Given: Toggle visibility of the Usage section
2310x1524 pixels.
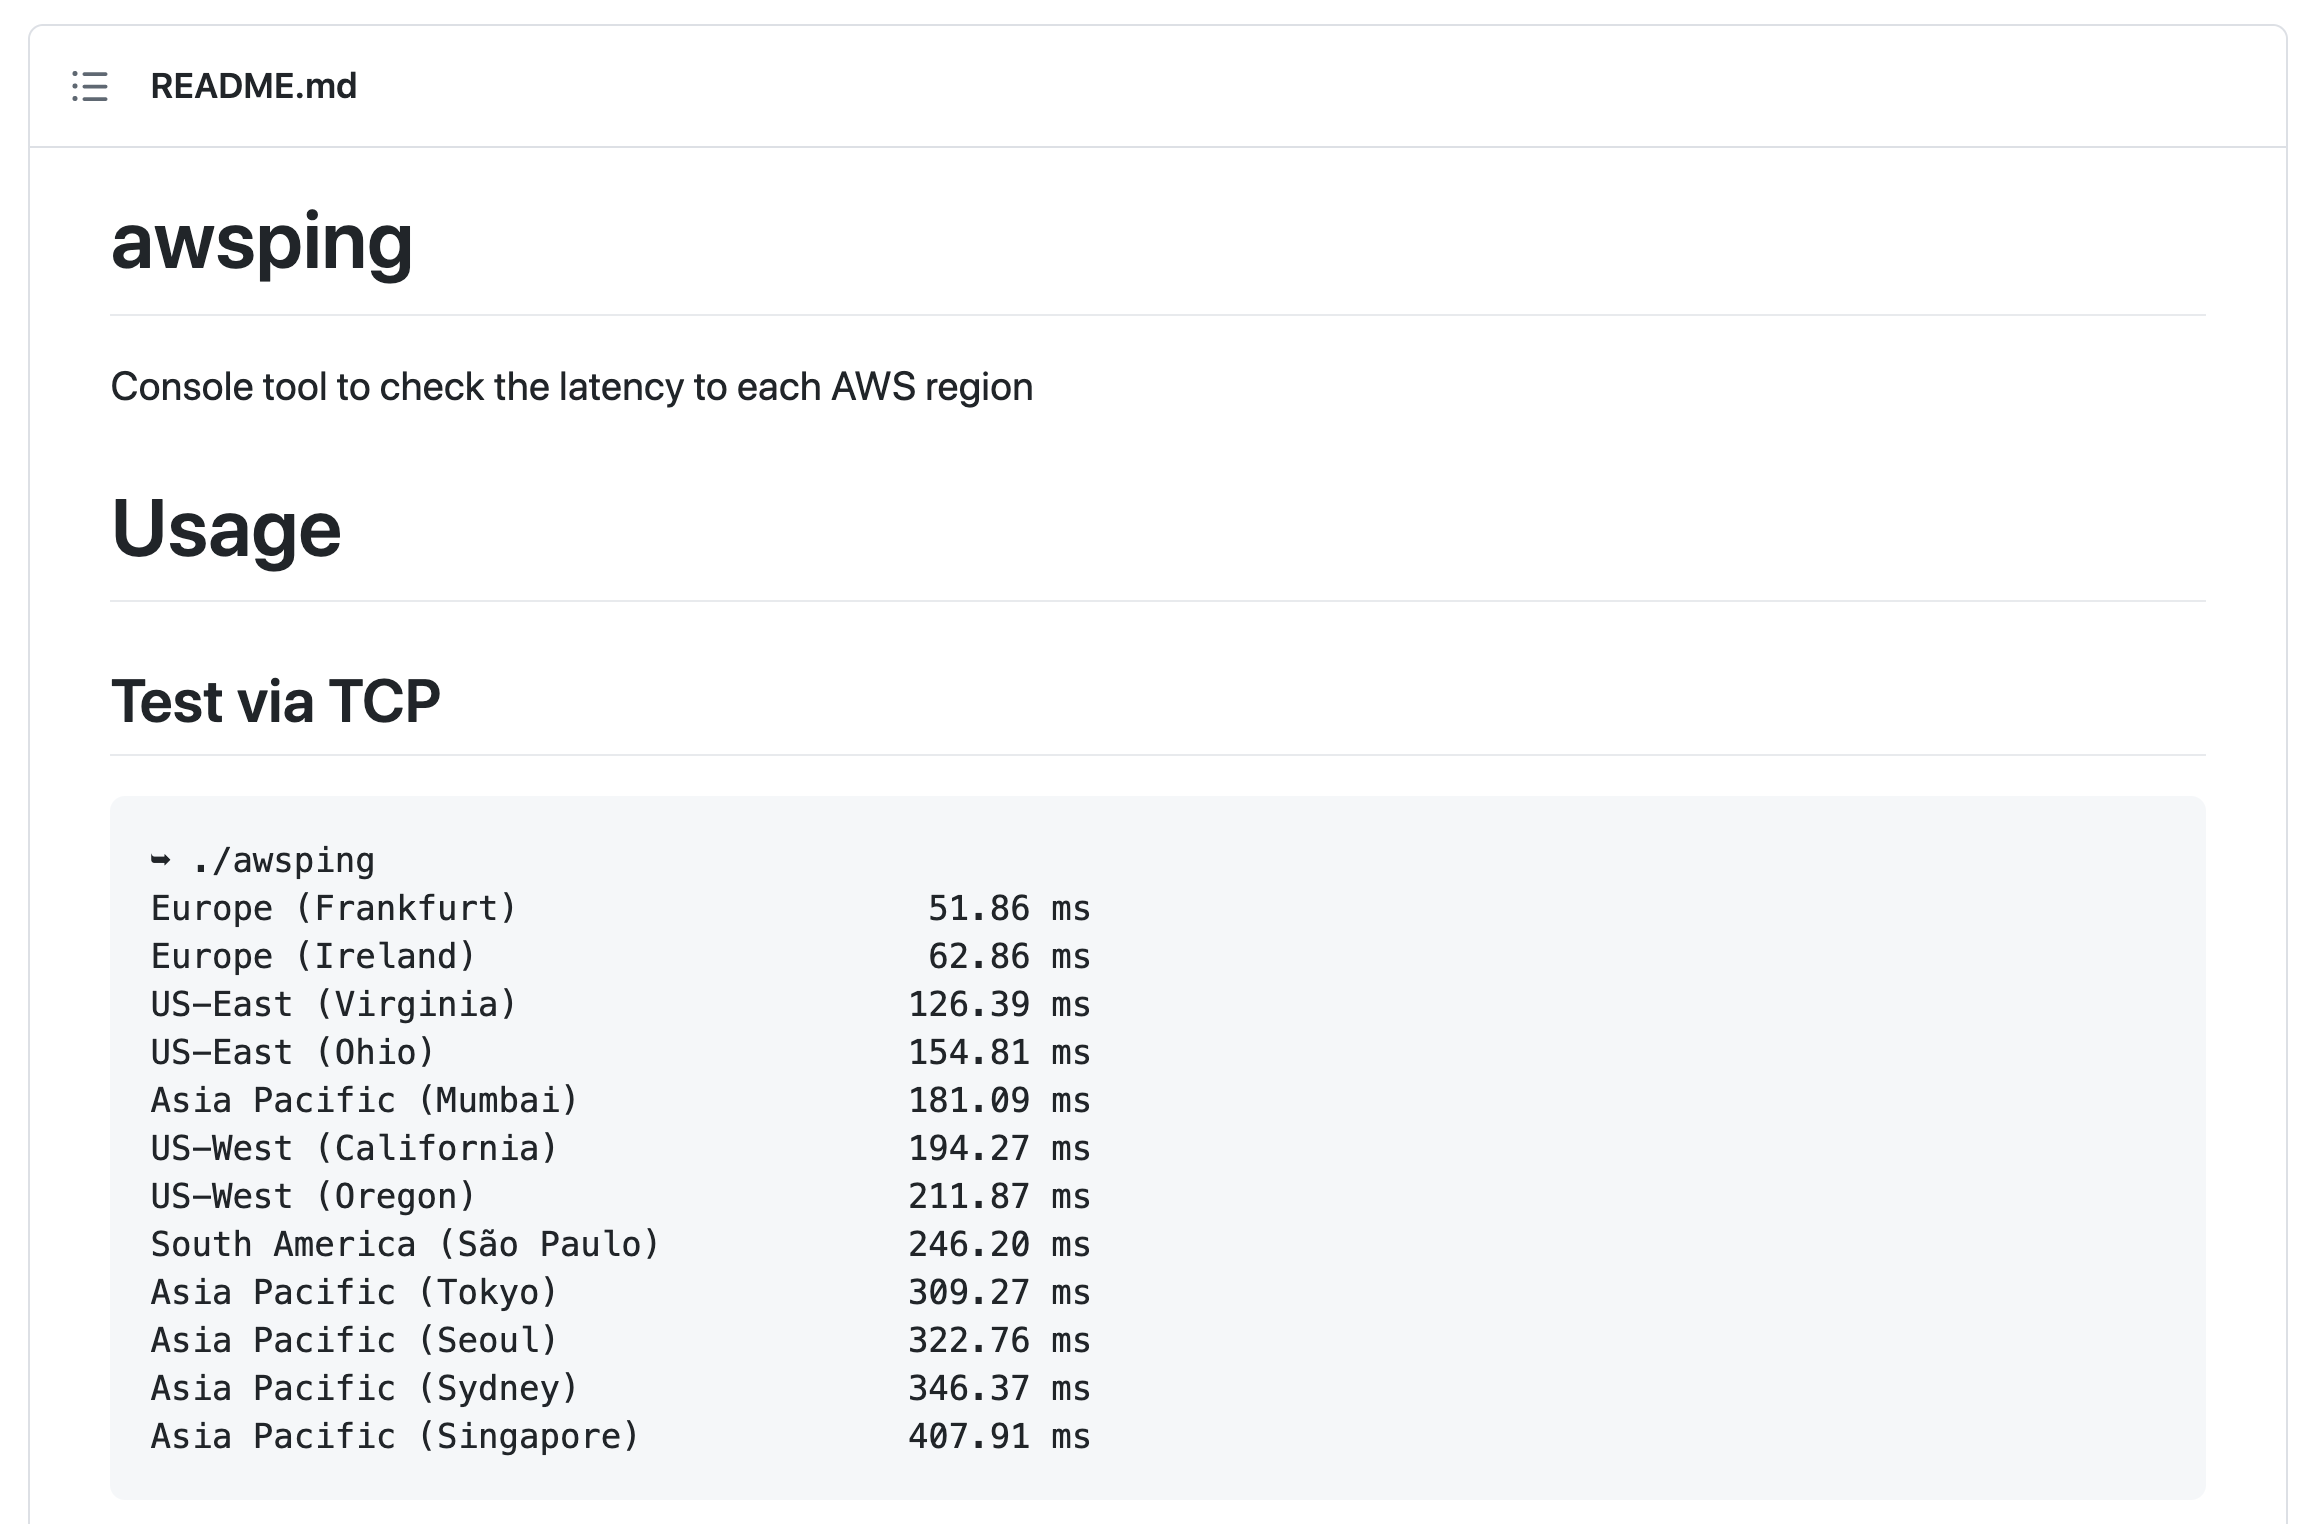Looking at the screenshot, I should tap(226, 530).
